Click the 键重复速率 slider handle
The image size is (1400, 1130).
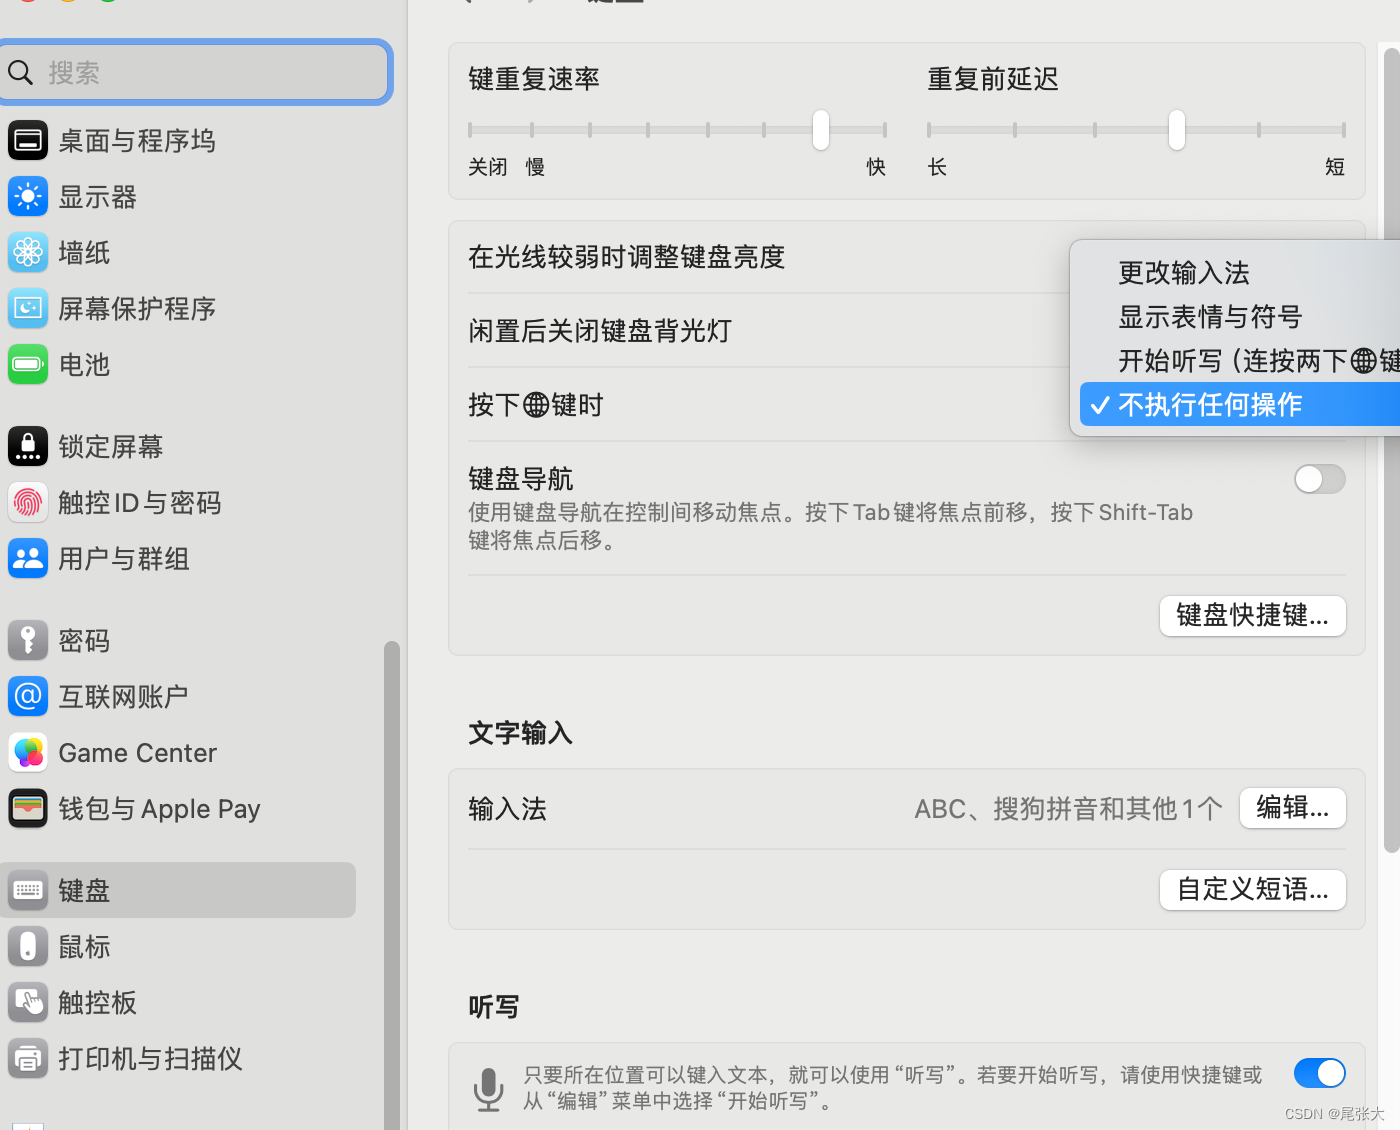point(820,130)
